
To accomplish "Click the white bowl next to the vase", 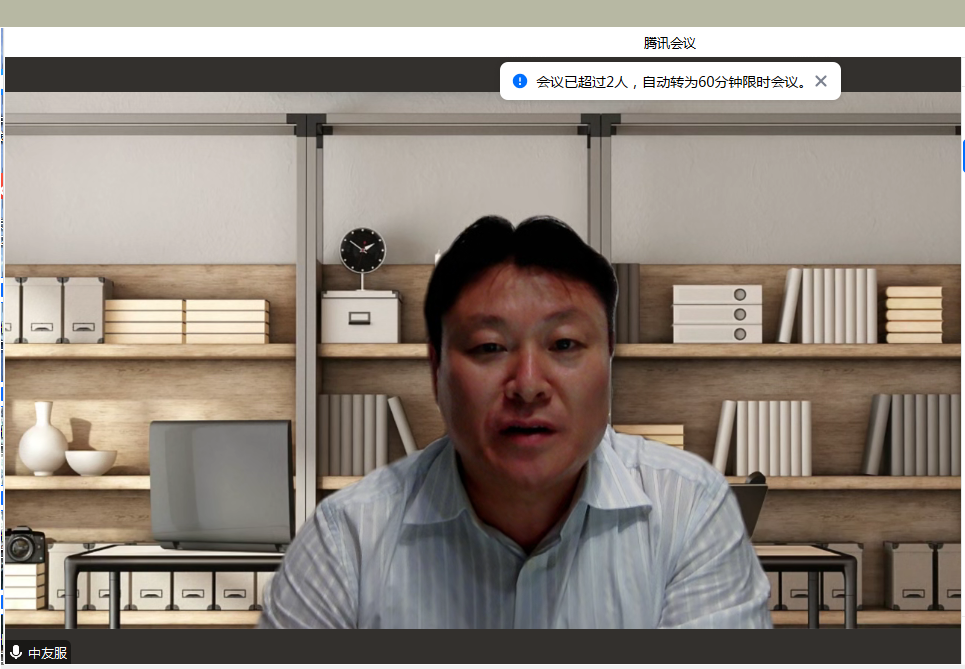I will click(x=91, y=461).
